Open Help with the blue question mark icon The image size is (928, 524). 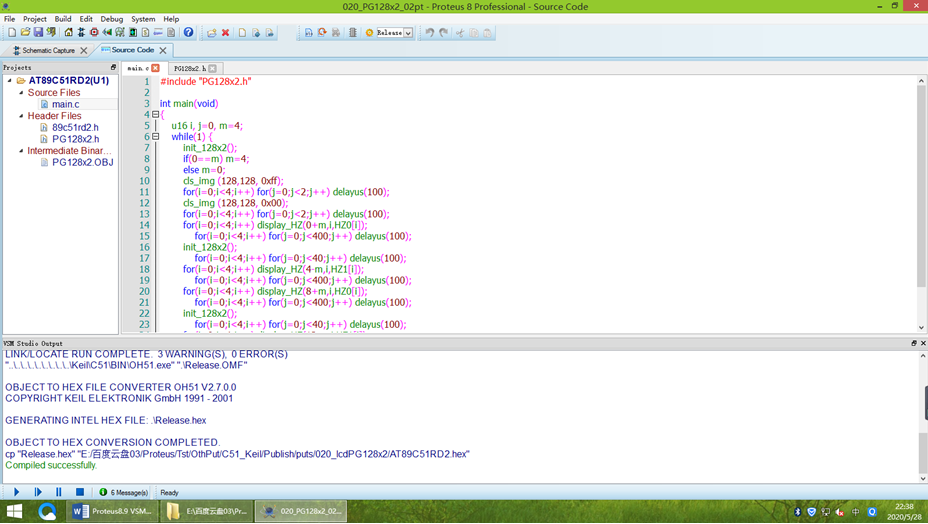(188, 33)
